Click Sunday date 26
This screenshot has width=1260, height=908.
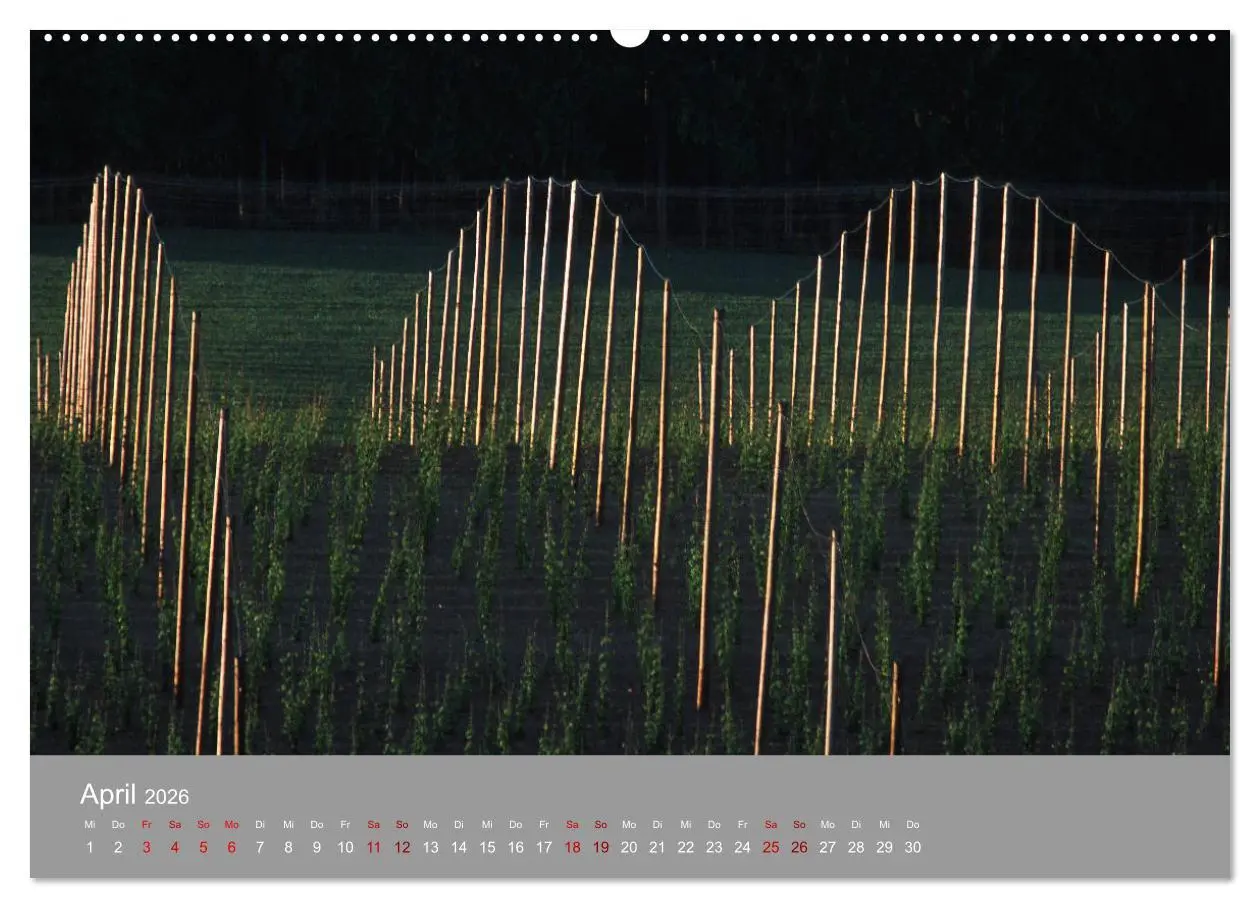[x=799, y=847]
